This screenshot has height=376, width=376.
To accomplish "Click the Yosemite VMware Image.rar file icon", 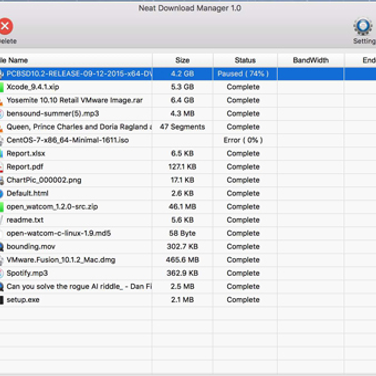I will pyautogui.click(x=2, y=100).
